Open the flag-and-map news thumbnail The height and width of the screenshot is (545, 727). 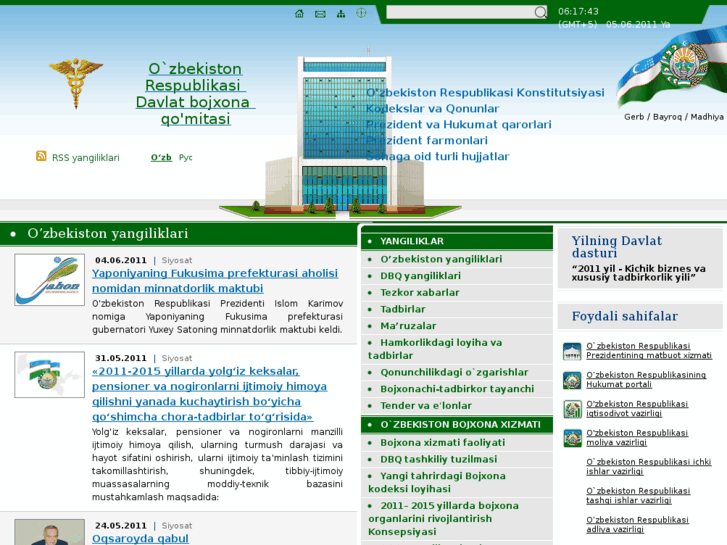tap(50, 374)
